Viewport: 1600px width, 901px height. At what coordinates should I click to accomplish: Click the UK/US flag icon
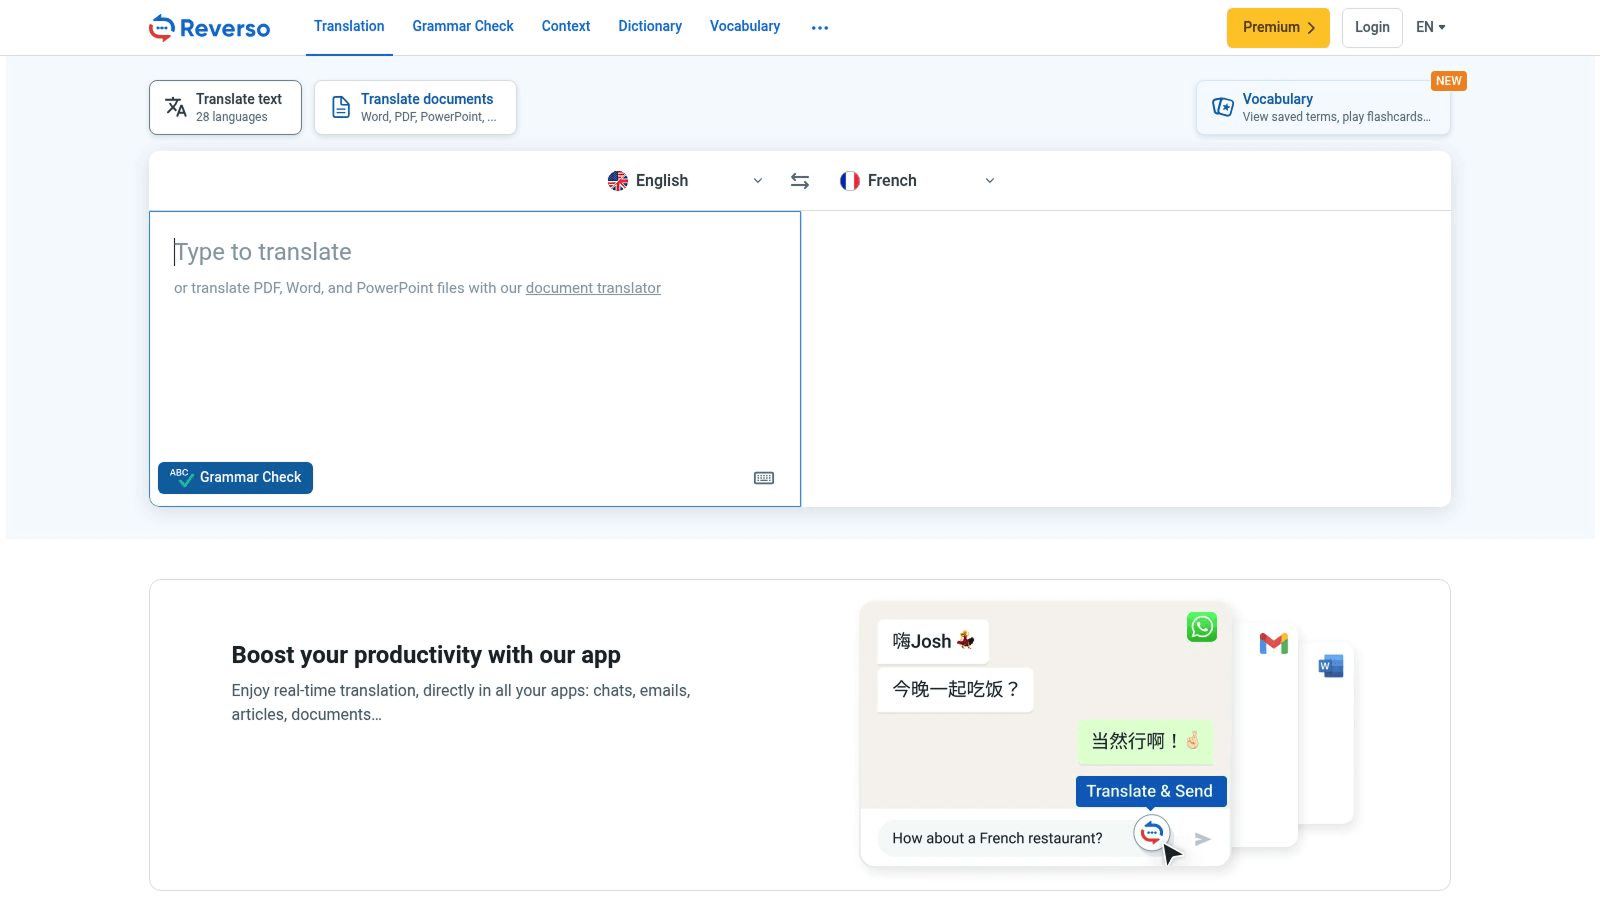tap(618, 181)
